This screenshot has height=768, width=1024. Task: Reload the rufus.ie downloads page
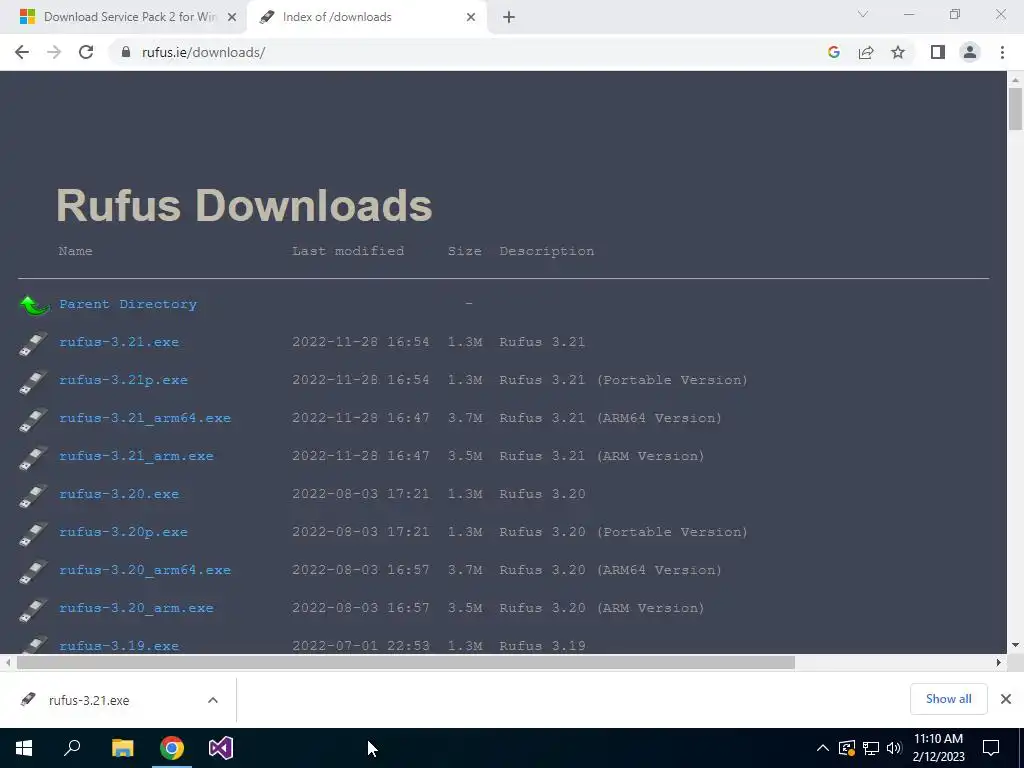pyautogui.click(x=86, y=52)
